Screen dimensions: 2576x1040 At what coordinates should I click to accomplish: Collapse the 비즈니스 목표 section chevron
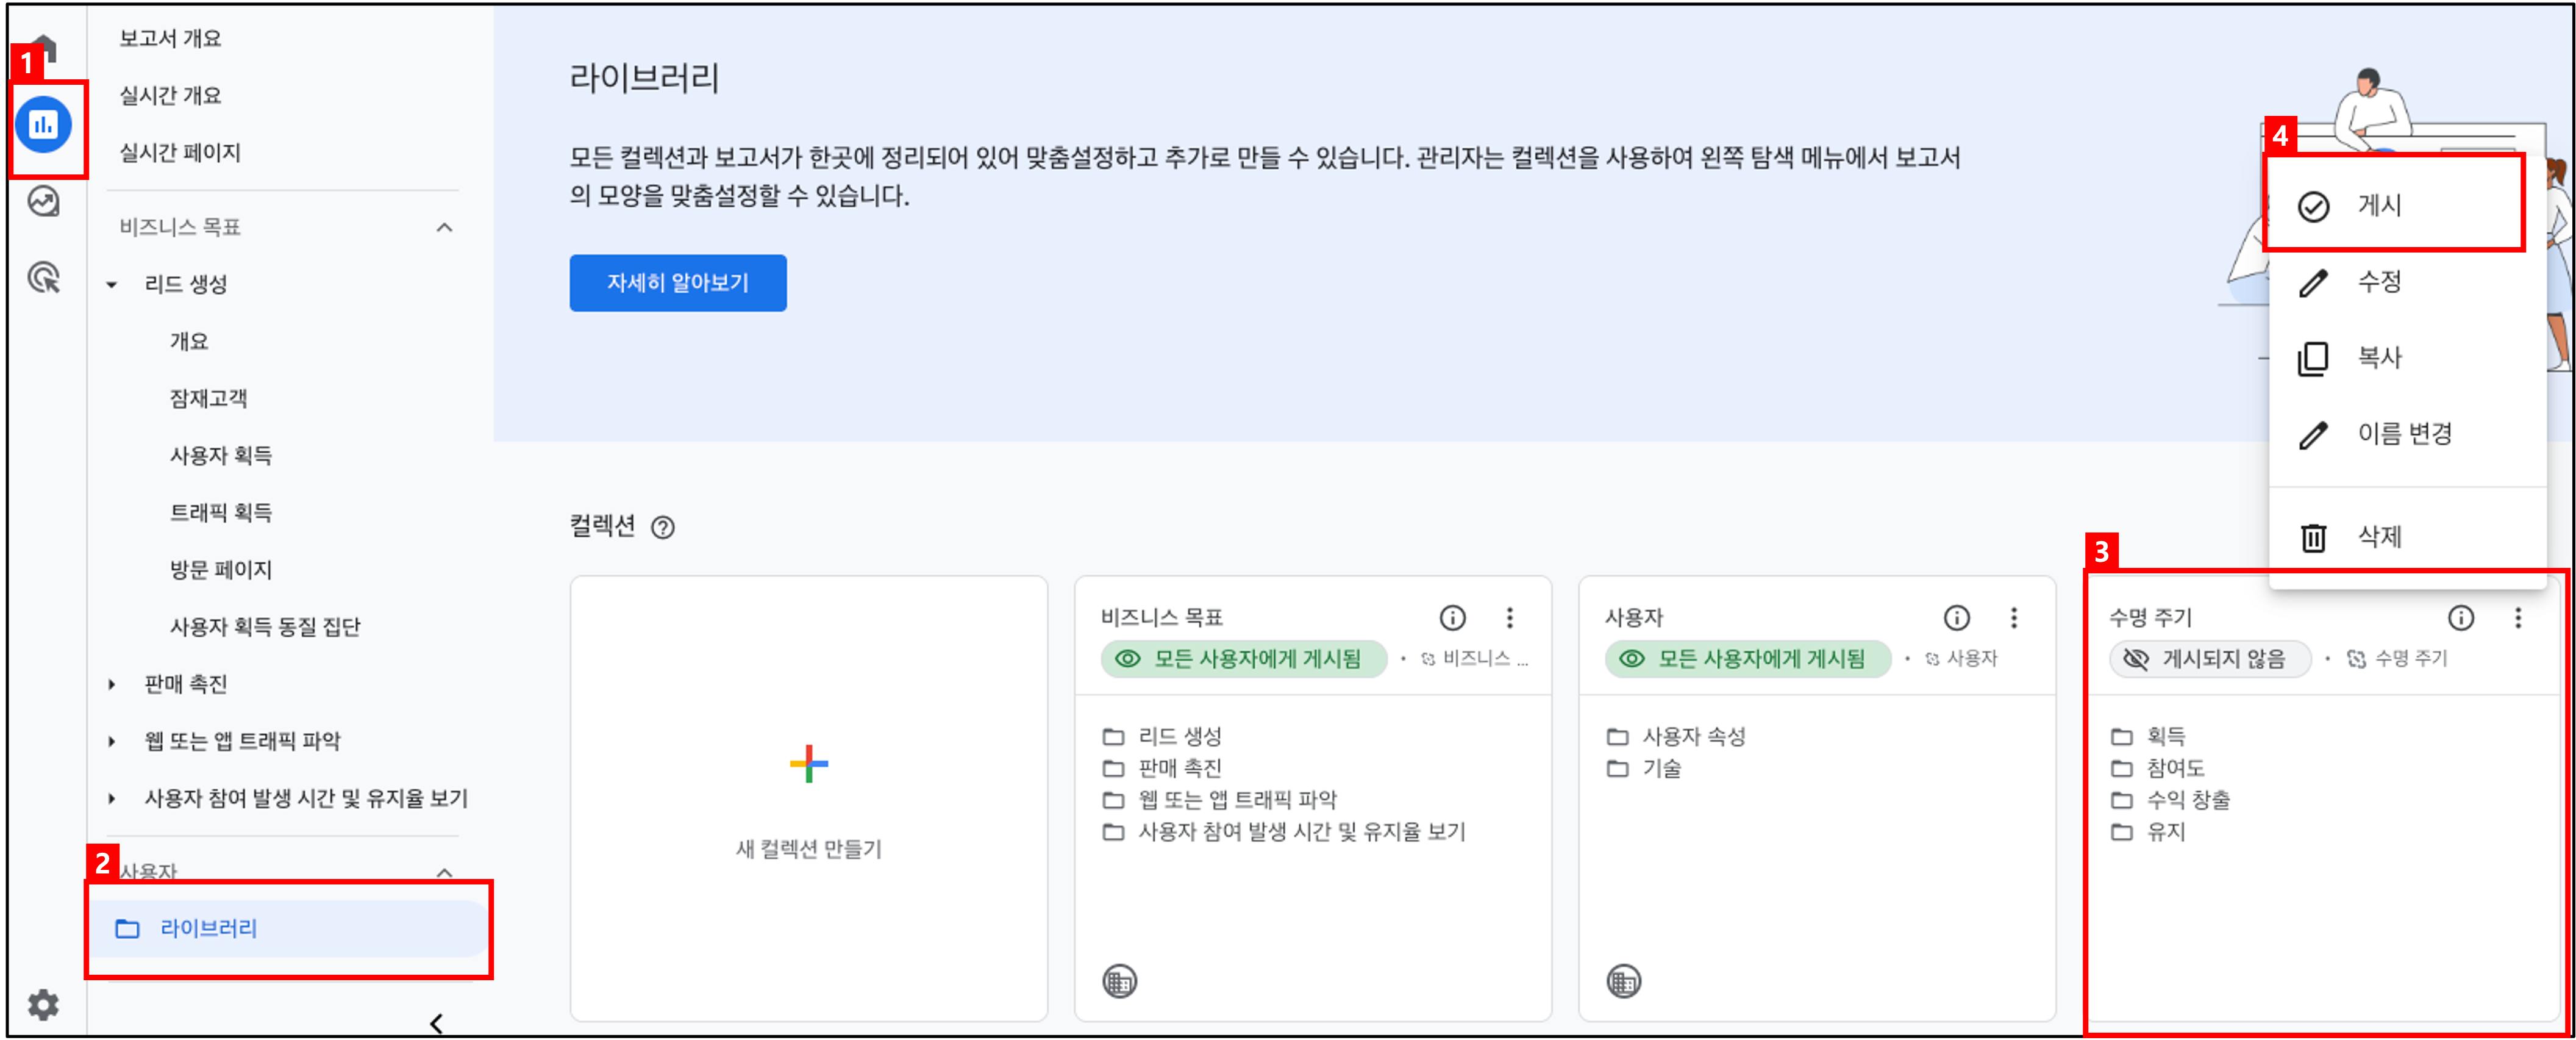point(445,228)
